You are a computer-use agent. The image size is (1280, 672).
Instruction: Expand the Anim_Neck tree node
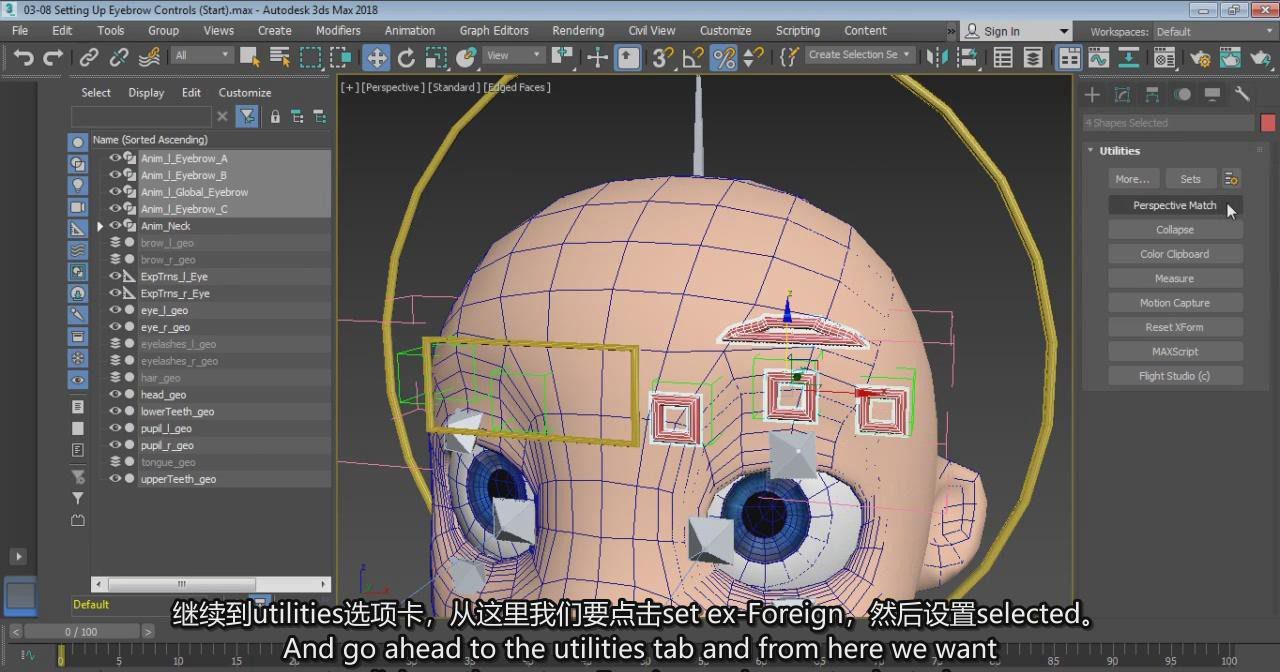click(100, 227)
